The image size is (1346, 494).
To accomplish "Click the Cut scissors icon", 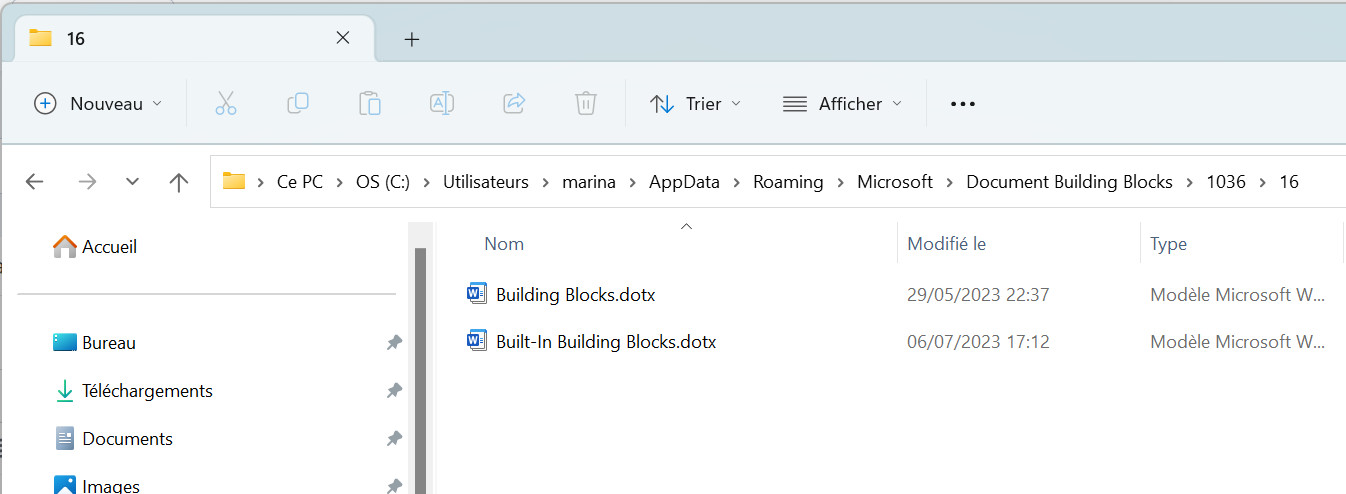I will pos(226,103).
